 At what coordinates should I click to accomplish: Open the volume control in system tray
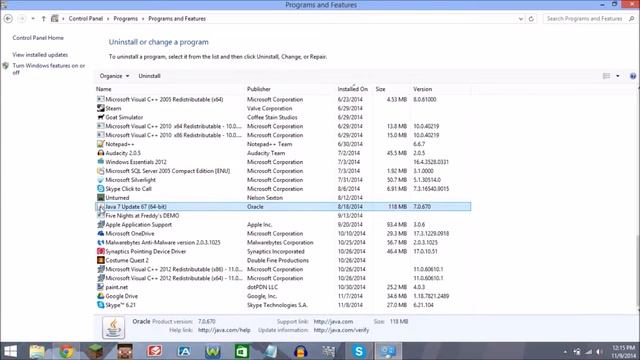point(599,351)
